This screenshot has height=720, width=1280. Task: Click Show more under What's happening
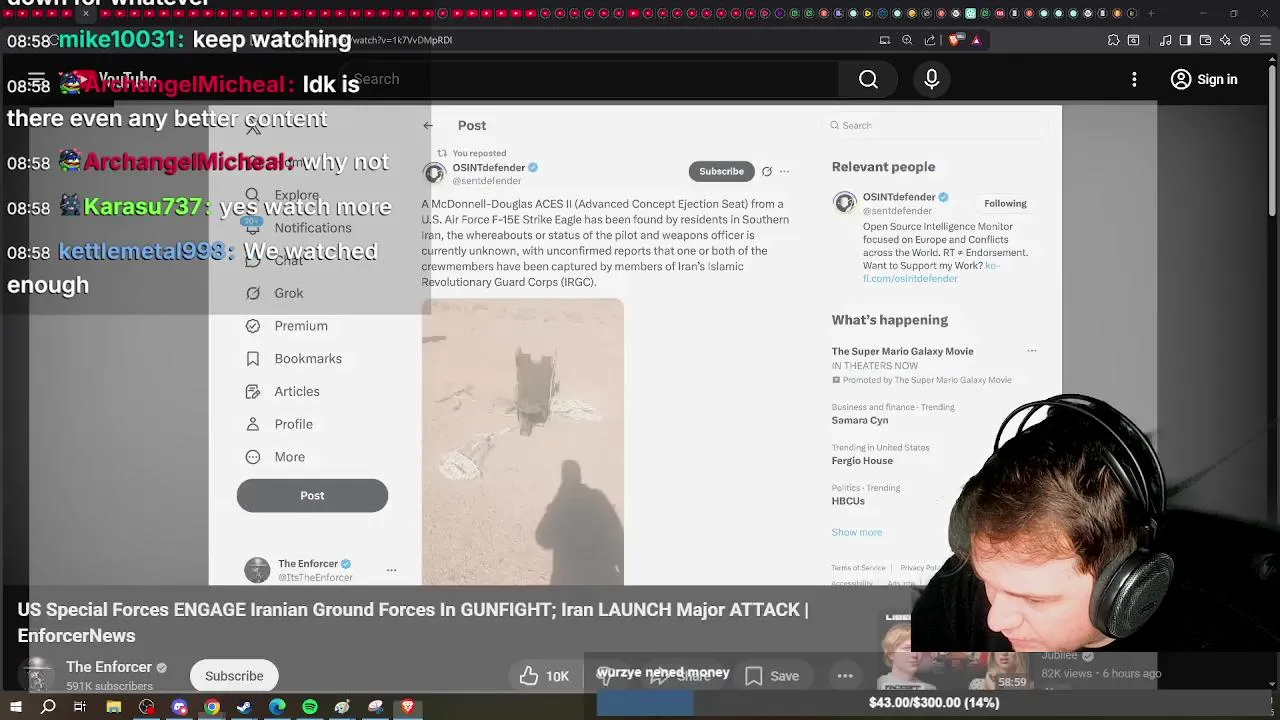coord(857,532)
